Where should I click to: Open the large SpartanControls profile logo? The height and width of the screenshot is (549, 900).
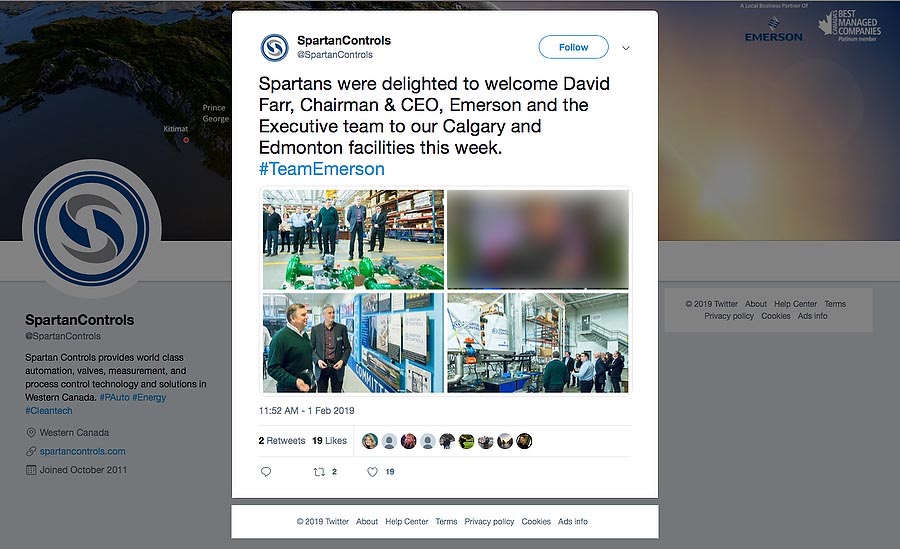[85, 229]
